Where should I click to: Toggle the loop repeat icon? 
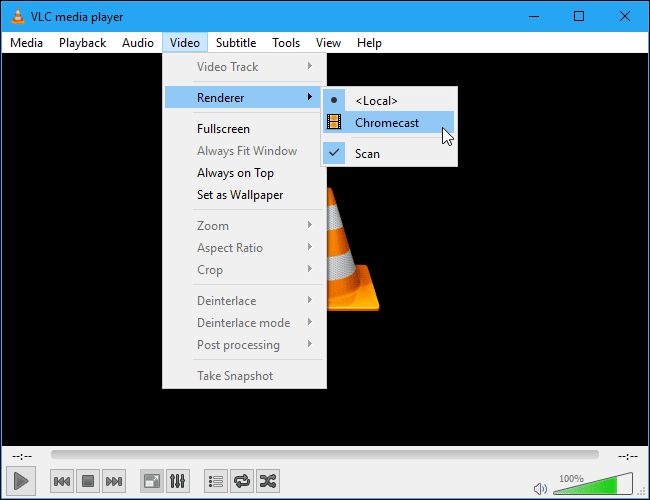click(242, 481)
